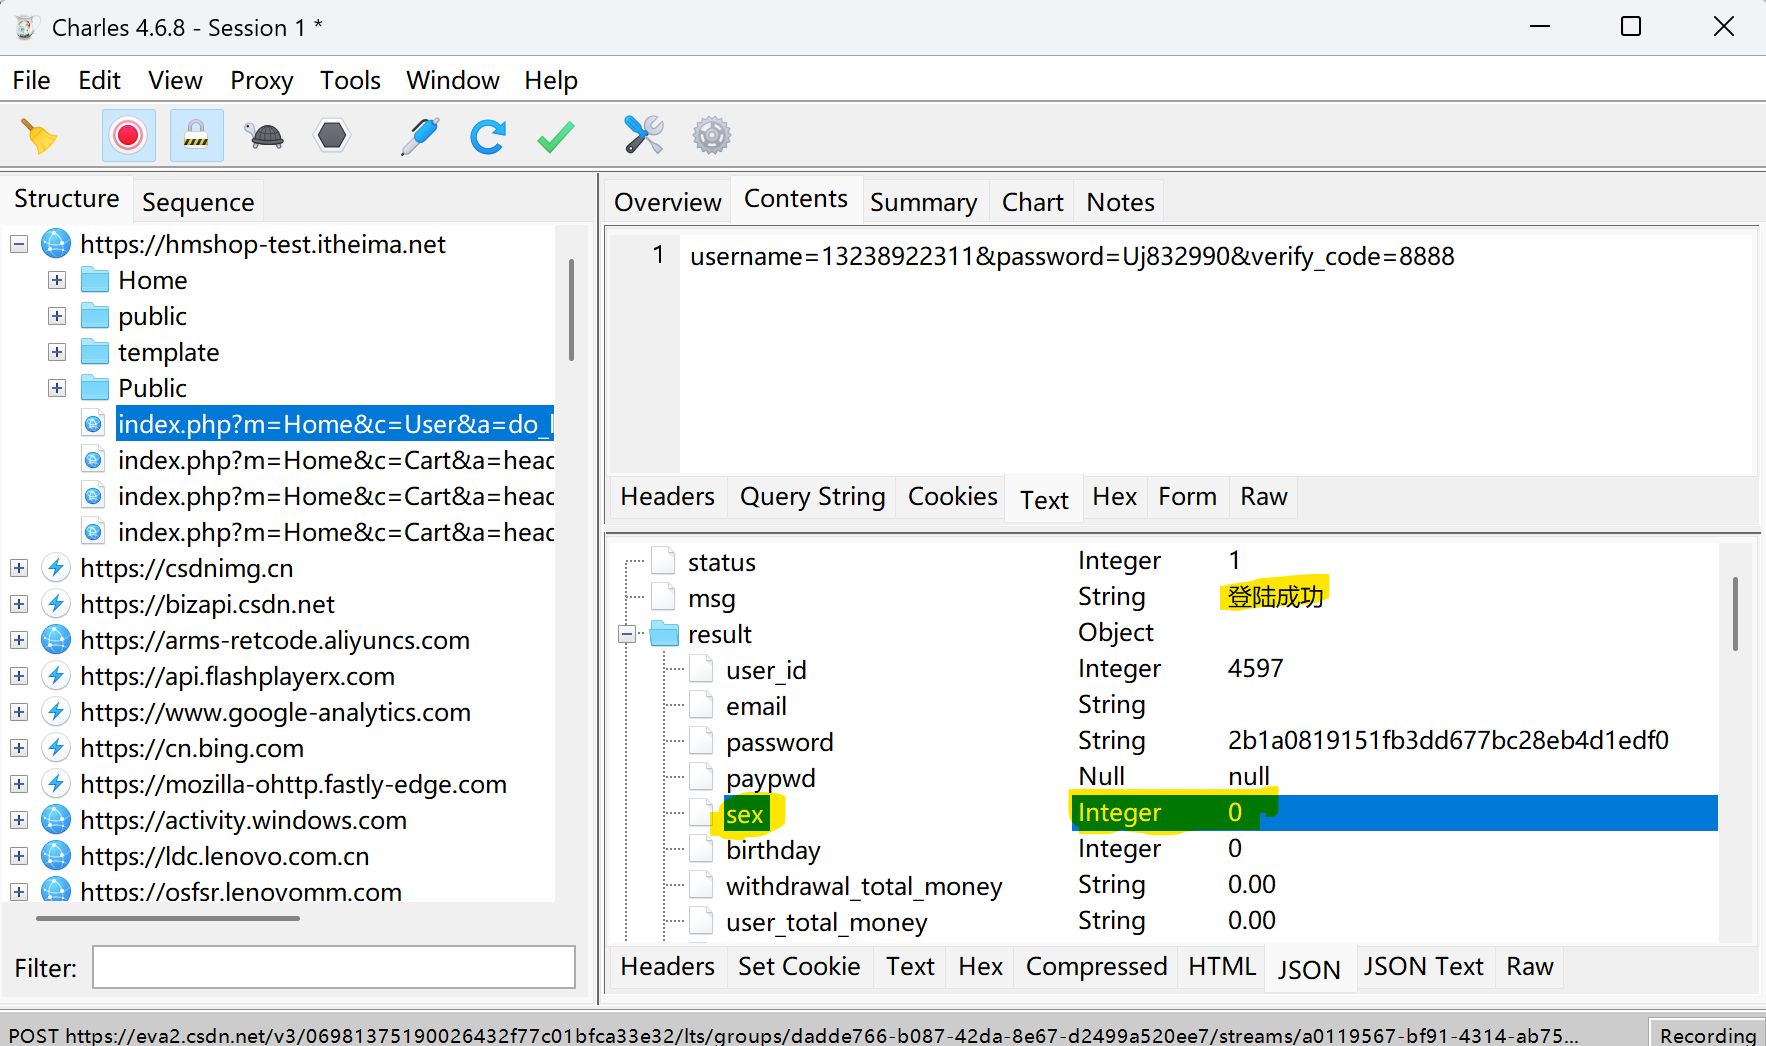Expand the template folder
The image size is (1766, 1046).
pos(57,352)
